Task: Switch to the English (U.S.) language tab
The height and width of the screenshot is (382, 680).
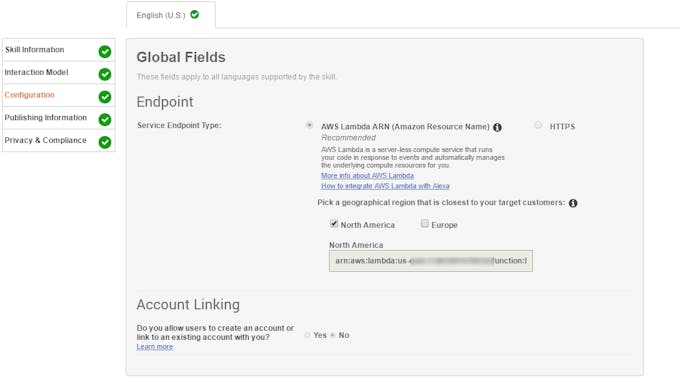Action: point(171,15)
